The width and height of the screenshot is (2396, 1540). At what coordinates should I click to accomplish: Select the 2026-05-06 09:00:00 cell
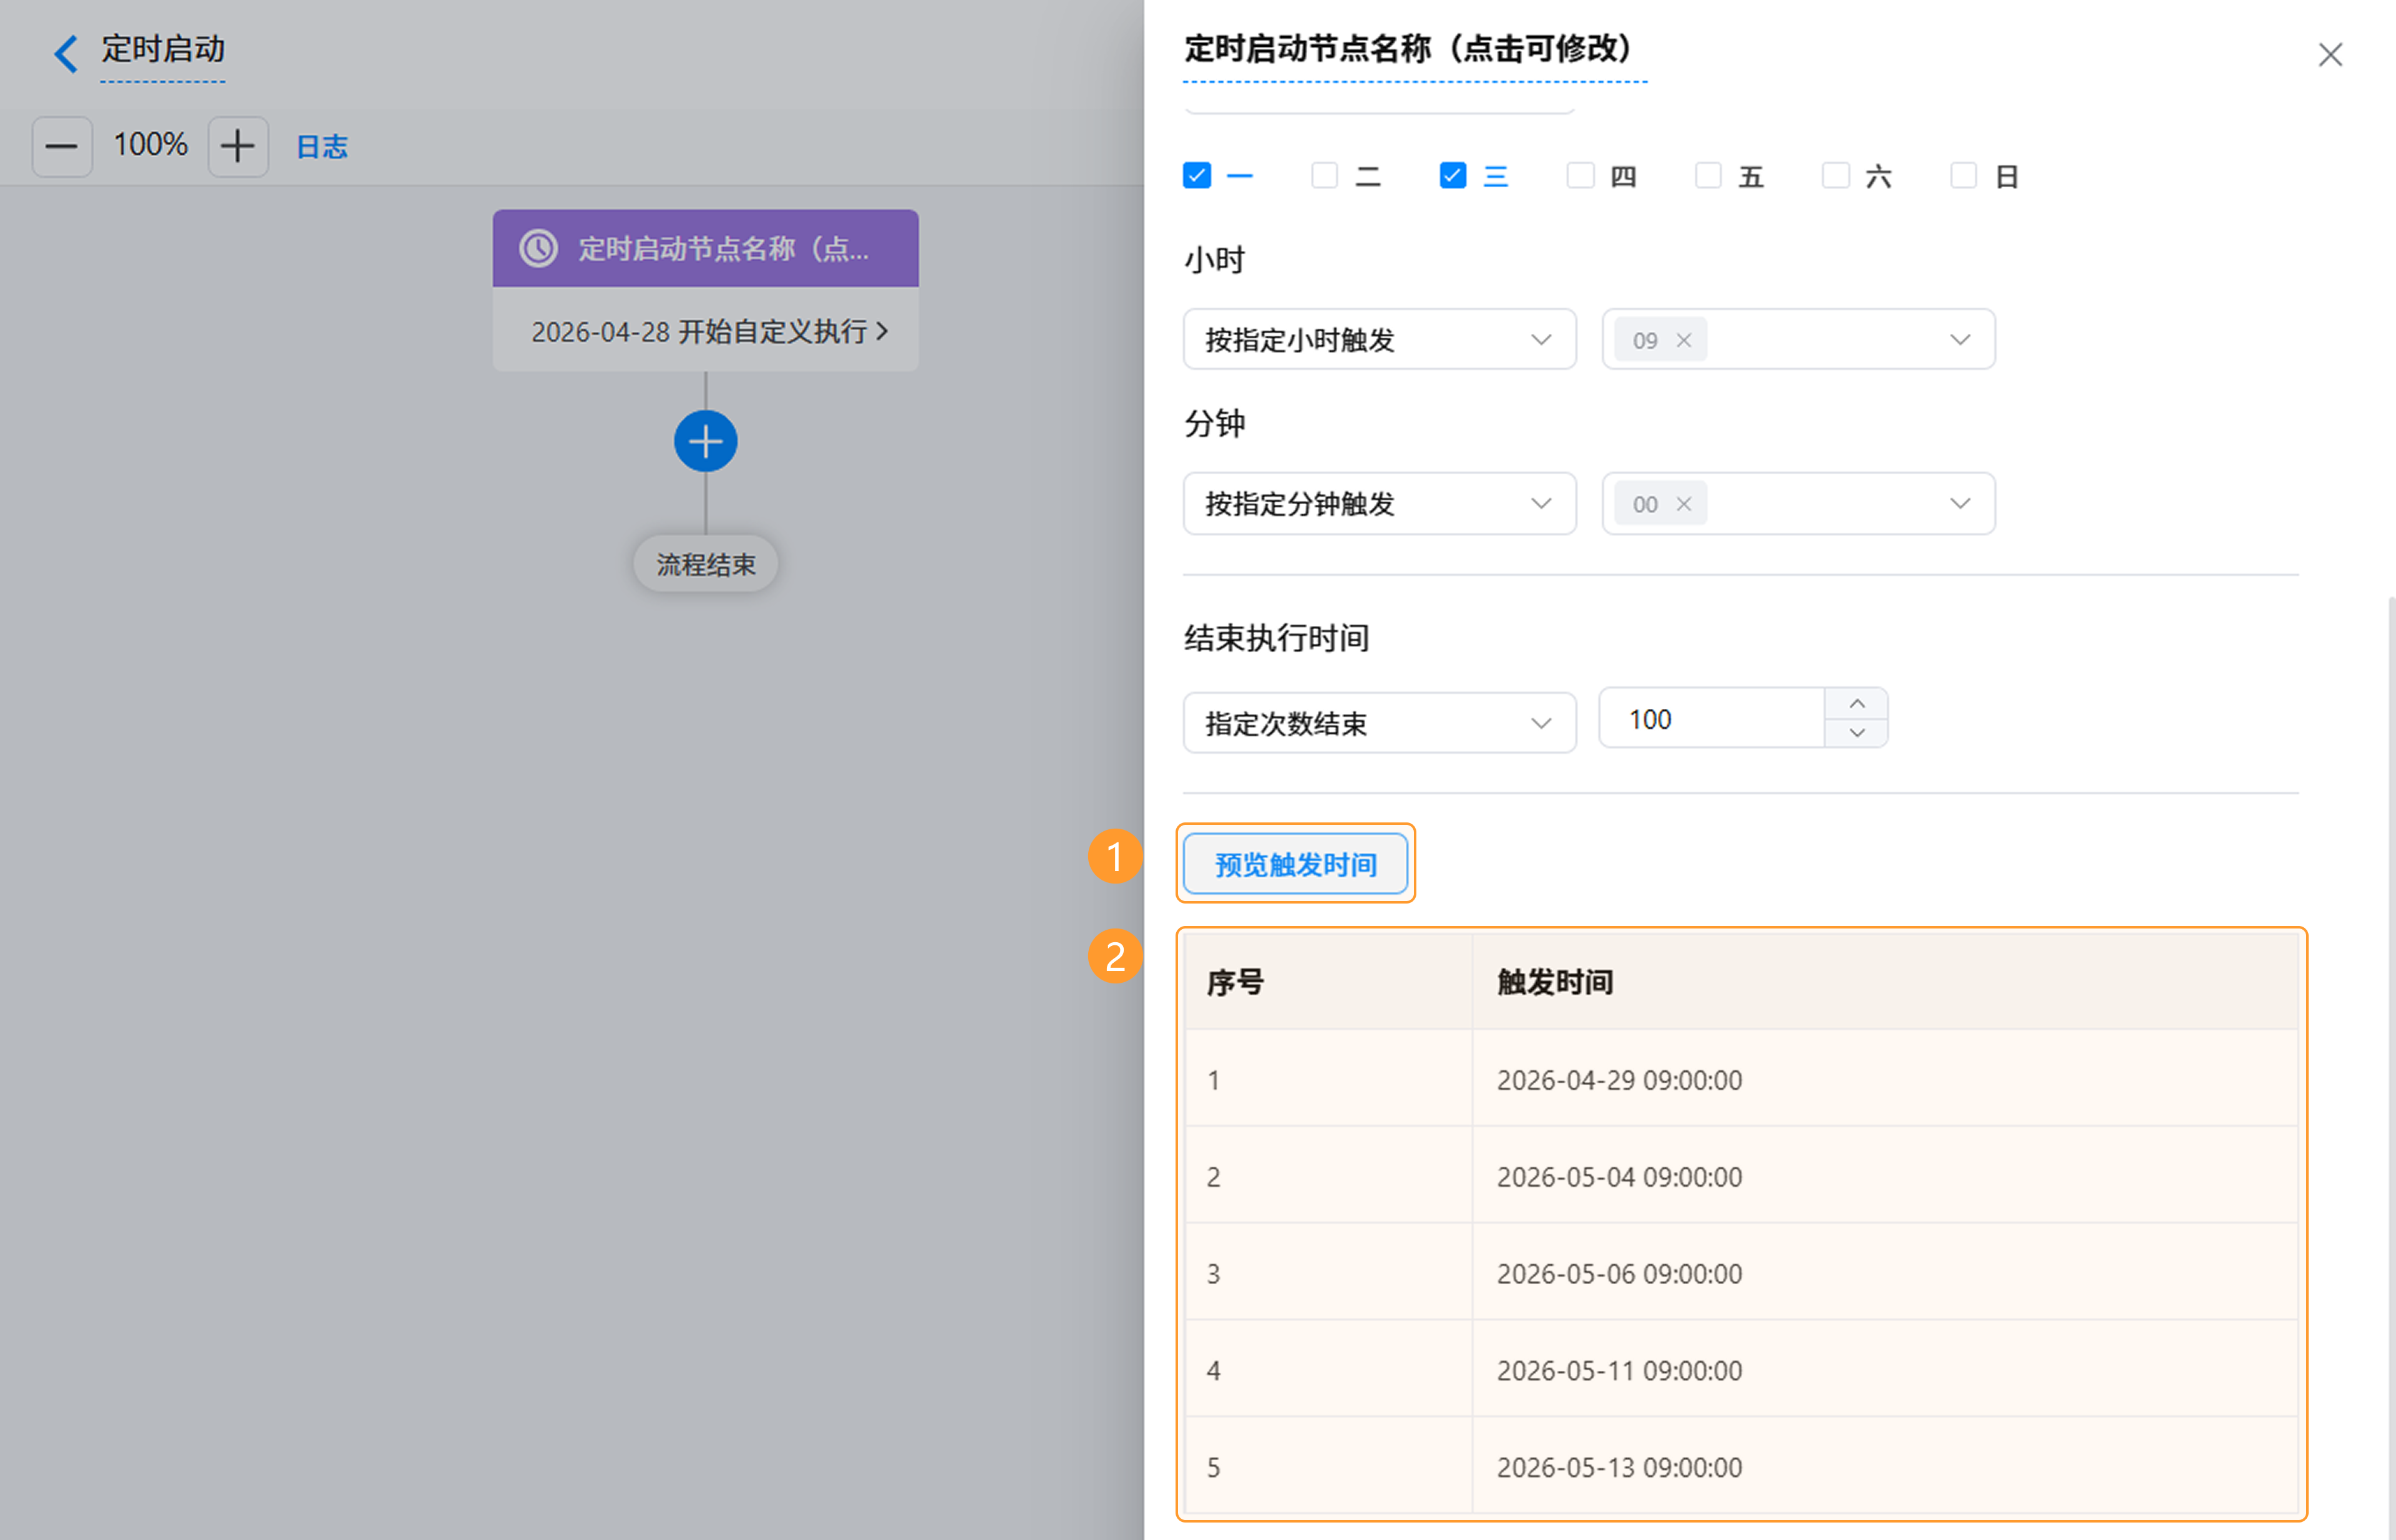1885,1273
